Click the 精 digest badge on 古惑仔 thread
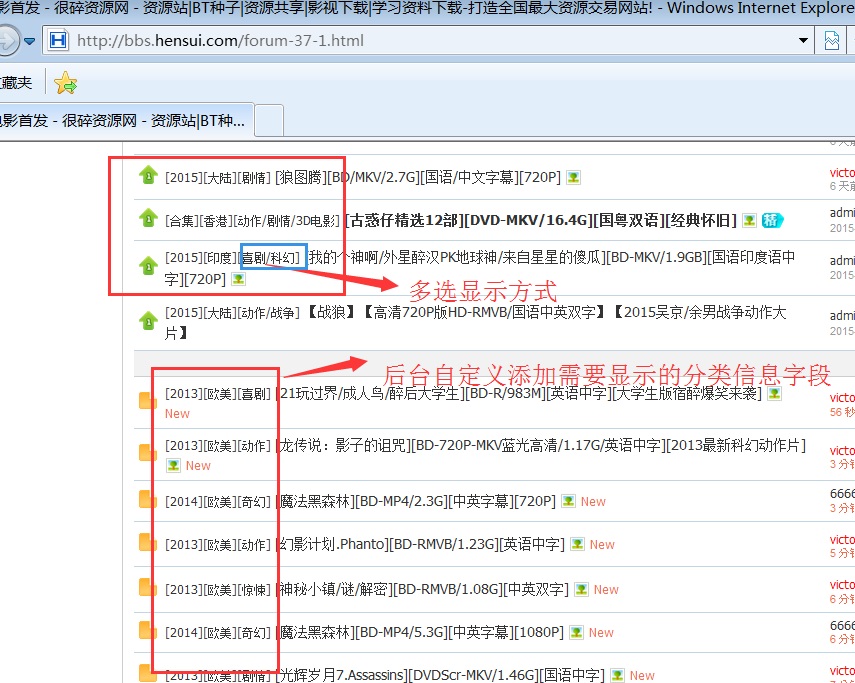 tap(772, 220)
